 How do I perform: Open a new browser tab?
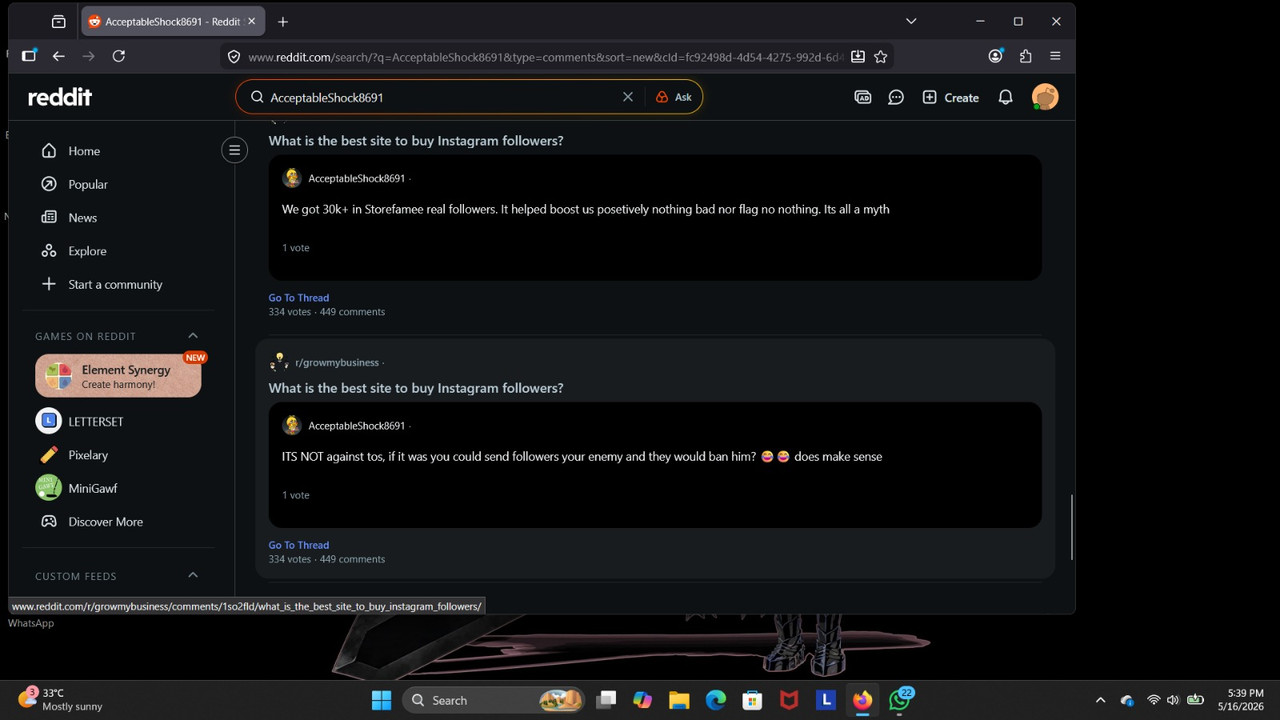pos(283,21)
